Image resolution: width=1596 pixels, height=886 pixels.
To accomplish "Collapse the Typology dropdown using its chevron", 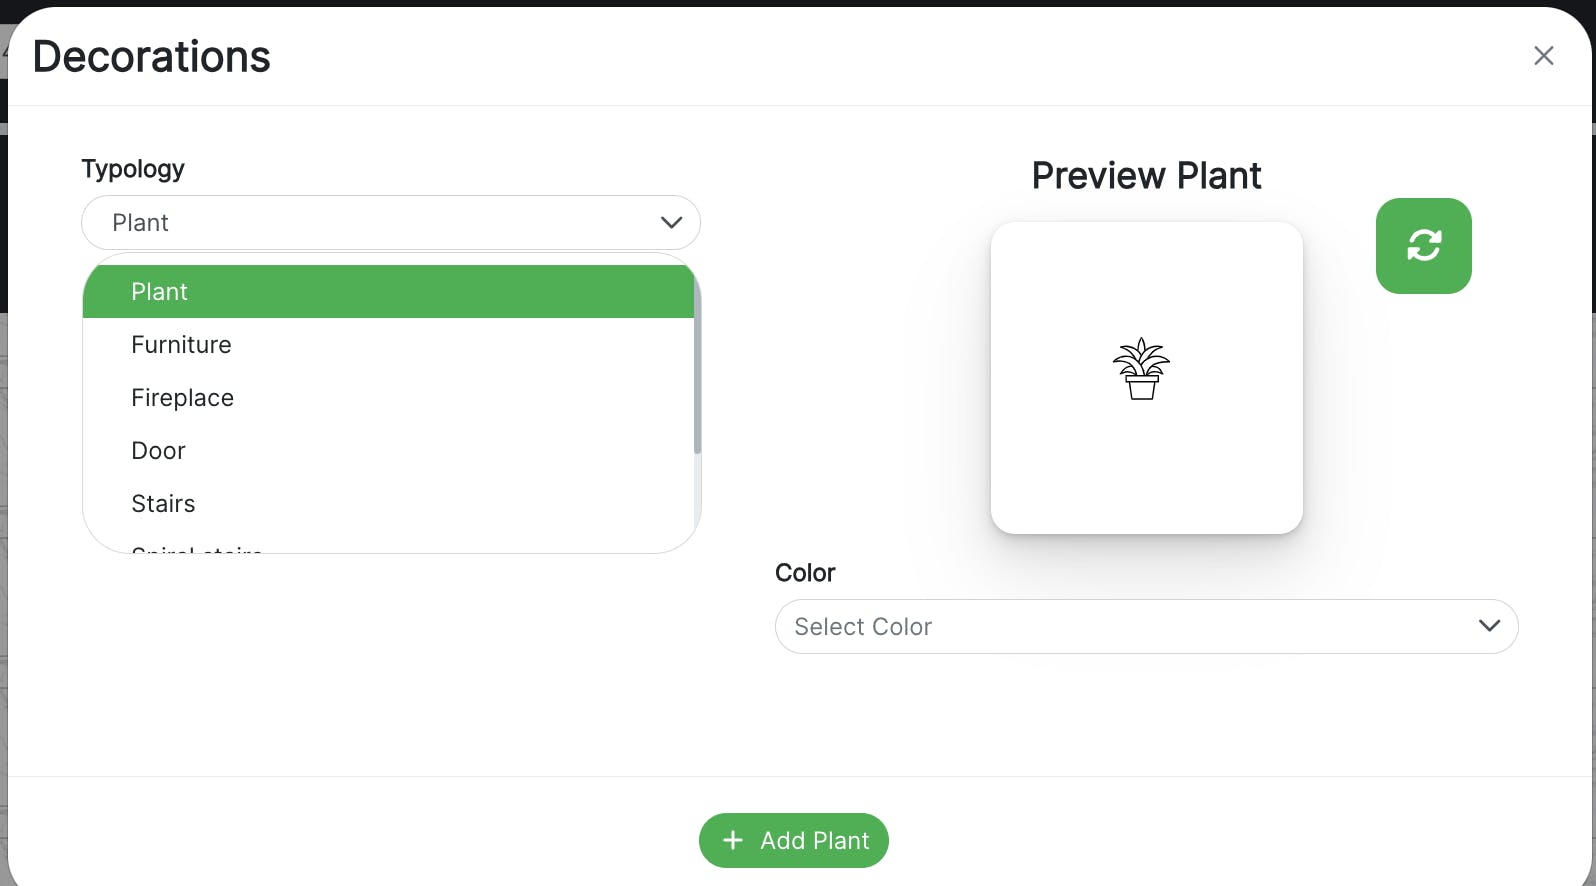I will 671,222.
